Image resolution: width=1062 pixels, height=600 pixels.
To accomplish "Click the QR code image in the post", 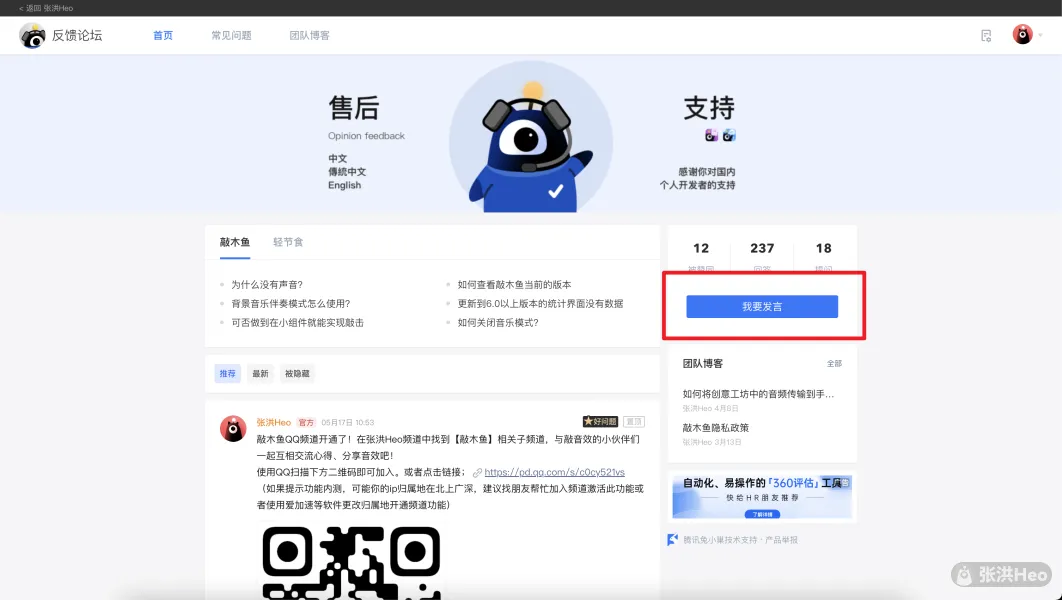I will point(352,562).
